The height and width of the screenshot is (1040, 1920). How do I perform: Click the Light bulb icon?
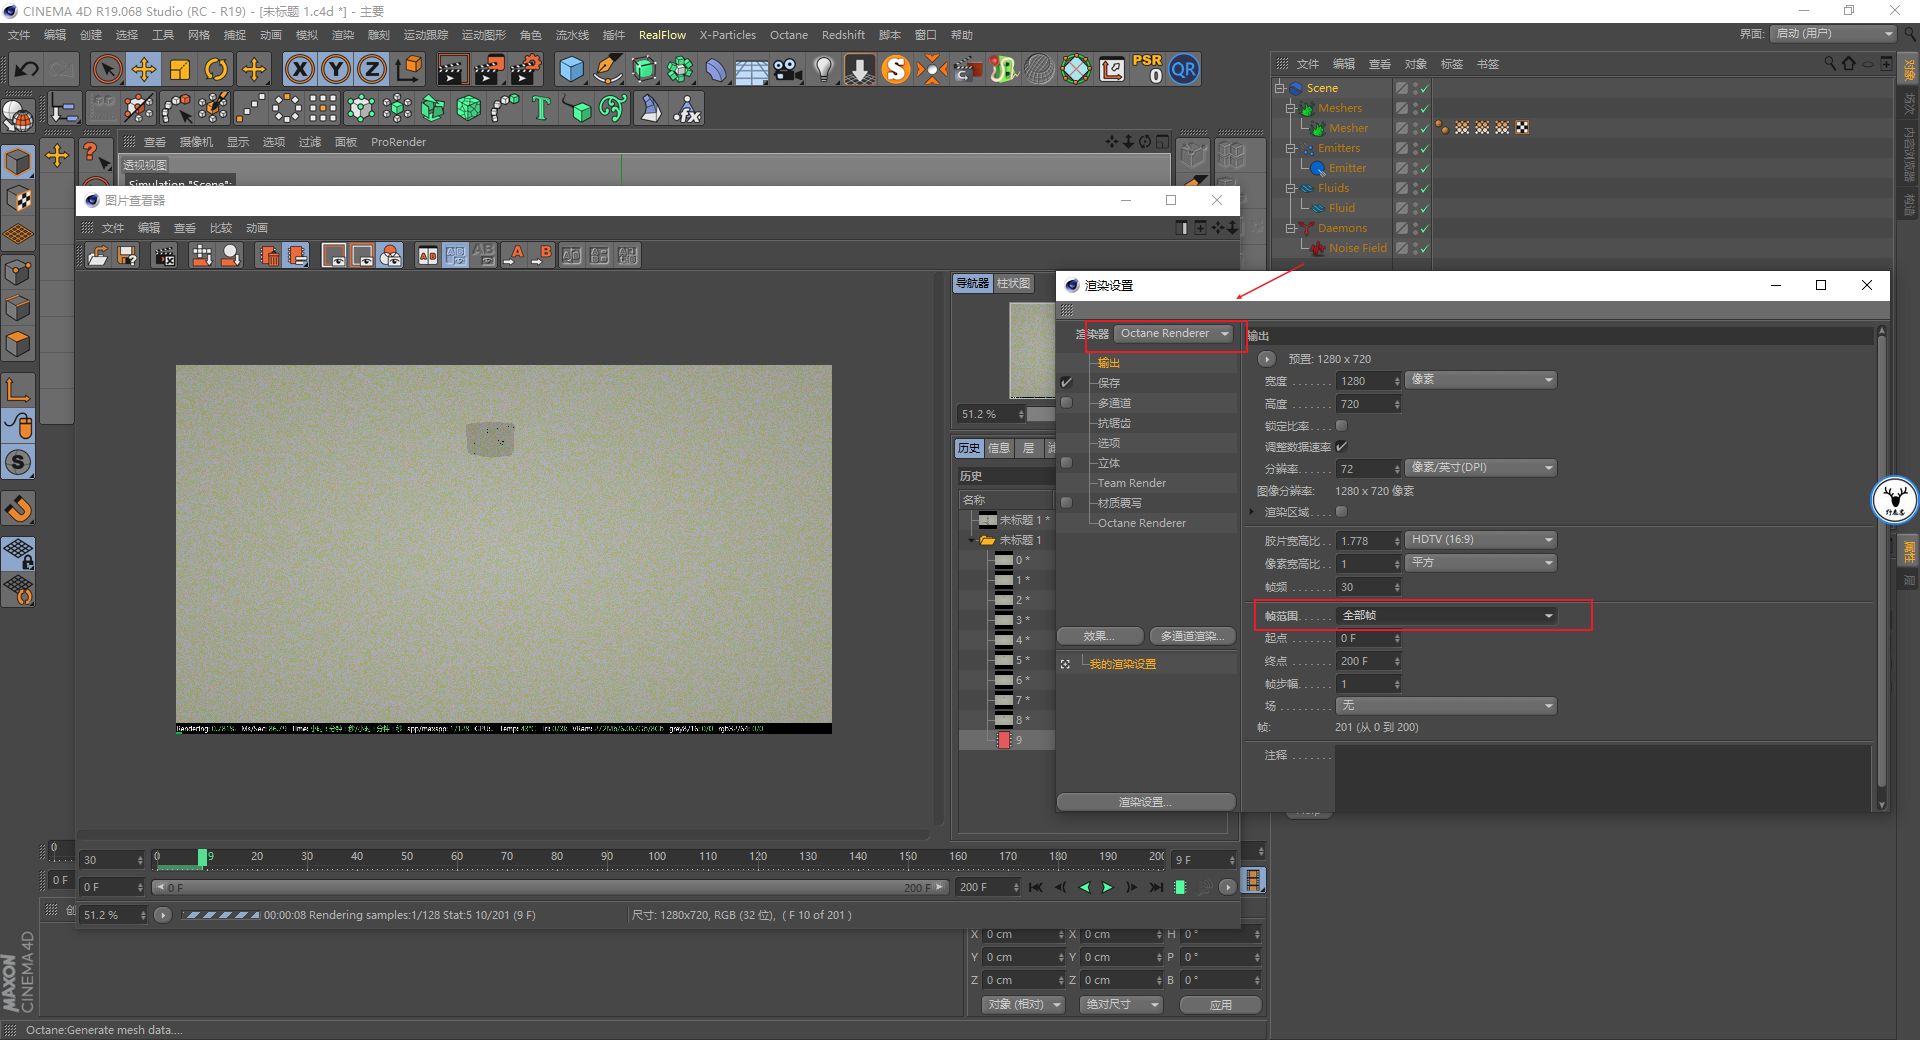point(824,69)
